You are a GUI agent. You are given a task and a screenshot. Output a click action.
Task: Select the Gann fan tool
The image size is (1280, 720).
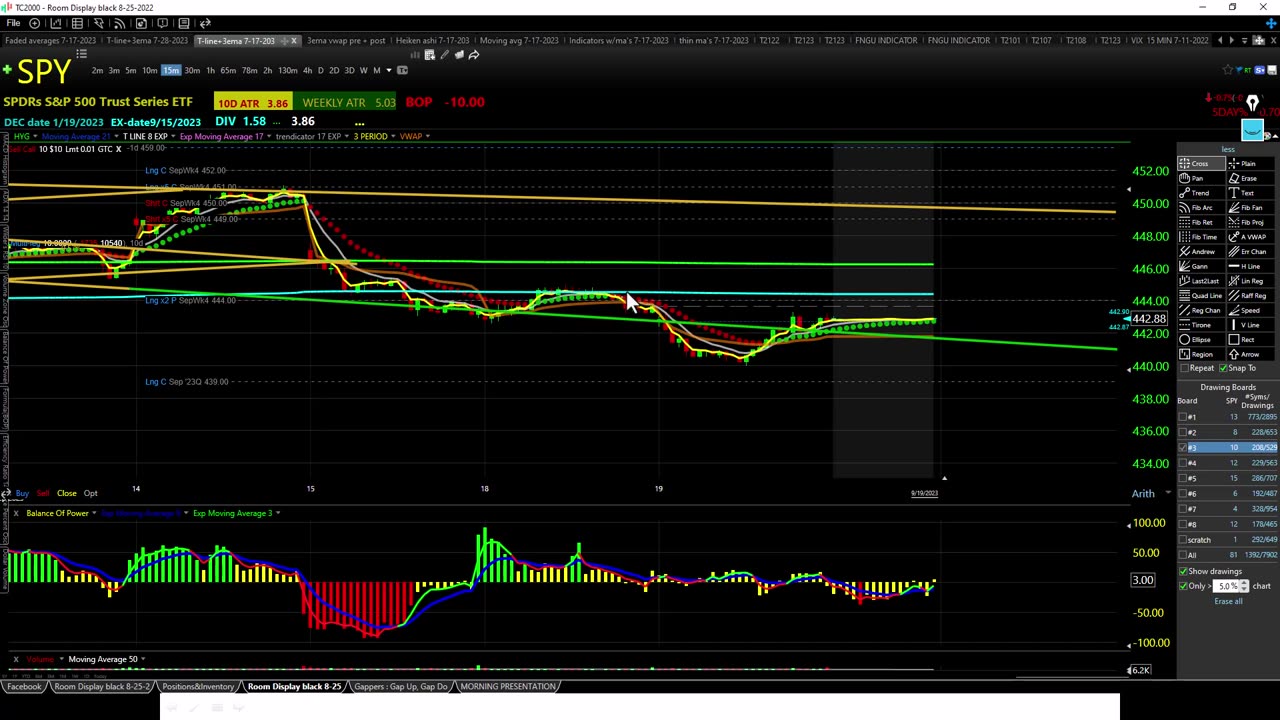[x=1201, y=266]
